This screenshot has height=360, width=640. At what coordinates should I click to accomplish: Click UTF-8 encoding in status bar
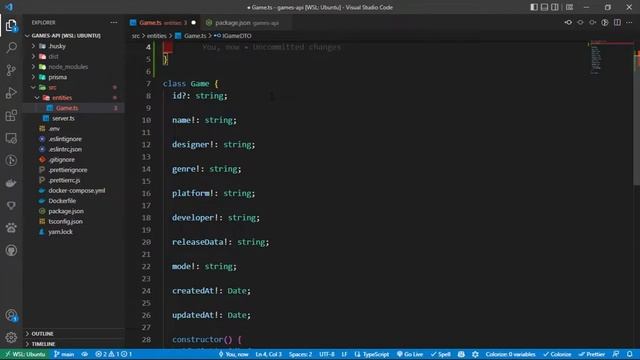327,354
